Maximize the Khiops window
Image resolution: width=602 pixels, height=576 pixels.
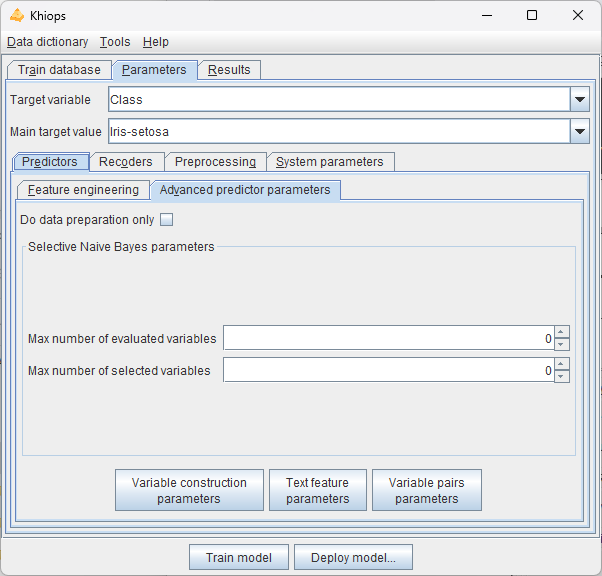tap(532, 15)
